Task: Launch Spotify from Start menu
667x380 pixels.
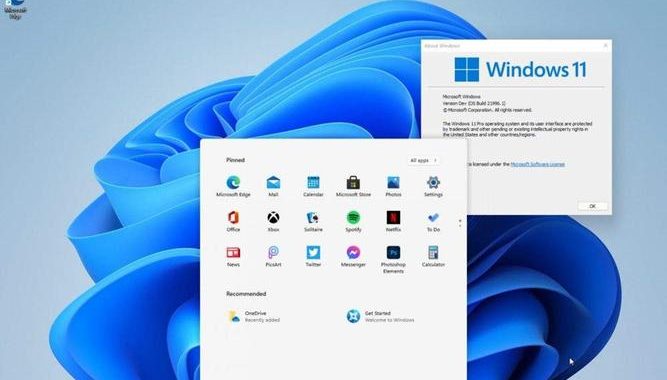Action: pyautogui.click(x=353, y=221)
